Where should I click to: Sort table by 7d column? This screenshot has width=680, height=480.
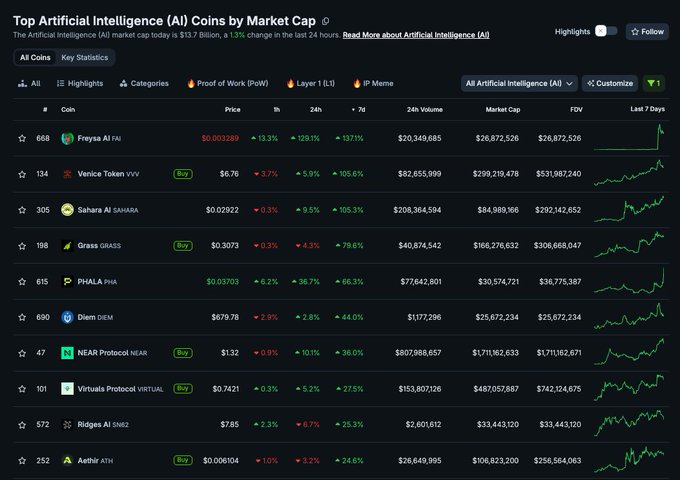pyautogui.click(x=357, y=109)
